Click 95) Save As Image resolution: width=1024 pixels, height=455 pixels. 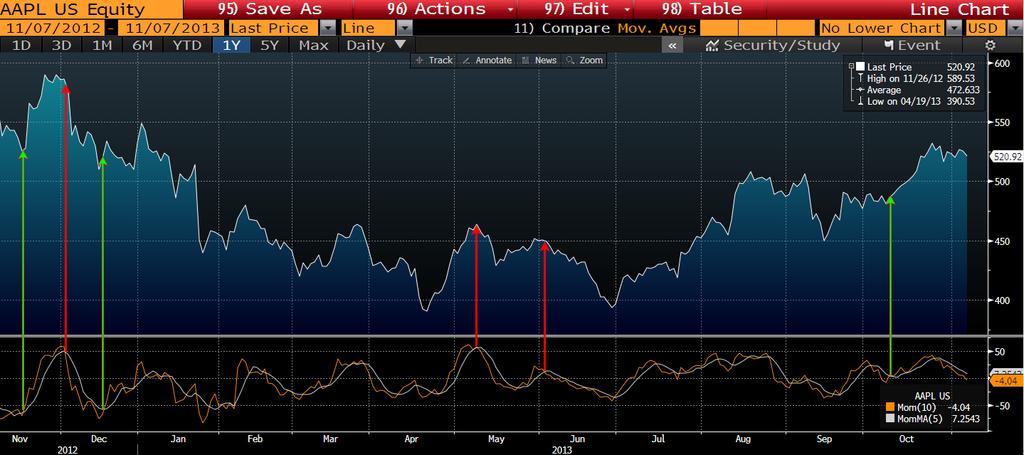pos(268,9)
